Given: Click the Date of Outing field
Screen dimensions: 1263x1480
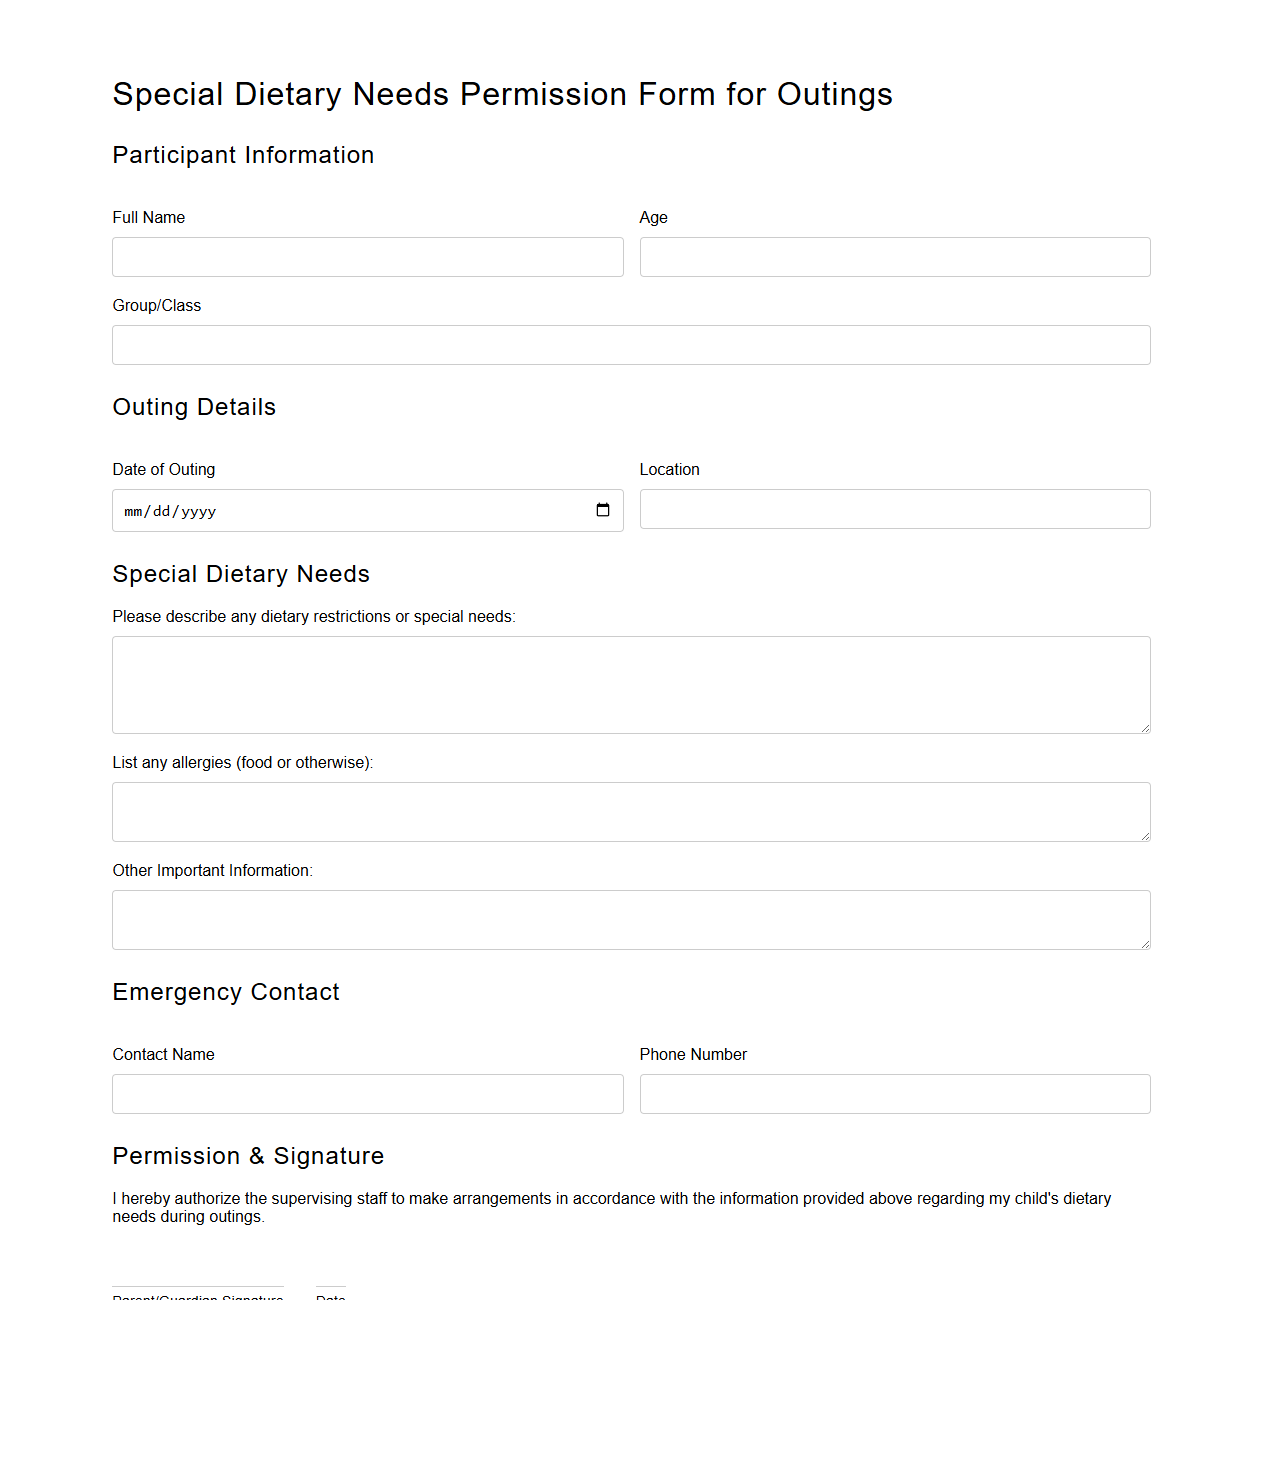Looking at the screenshot, I should coord(300,510).
